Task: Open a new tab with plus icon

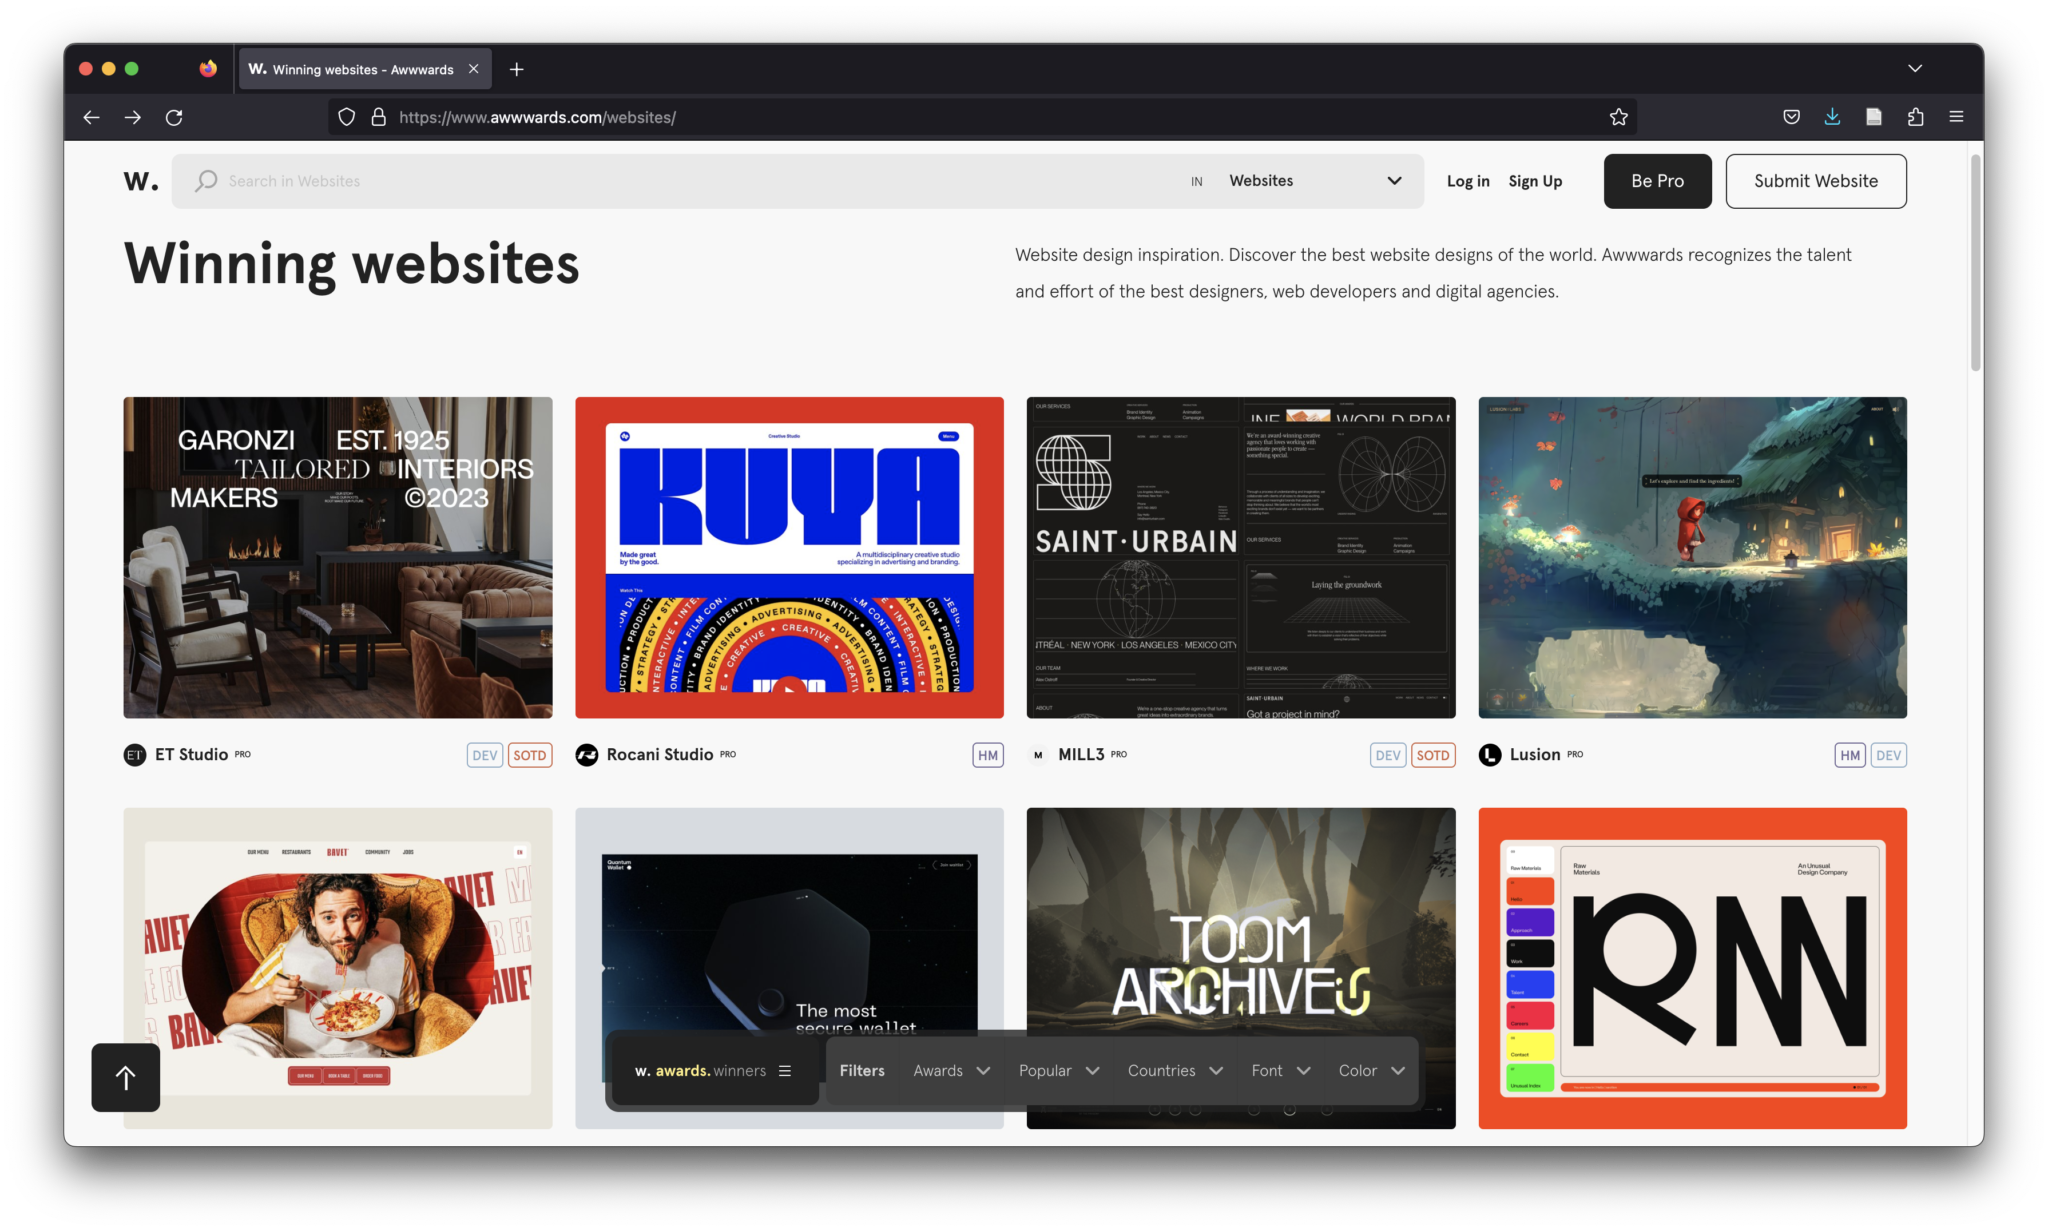Action: pyautogui.click(x=516, y=69)
